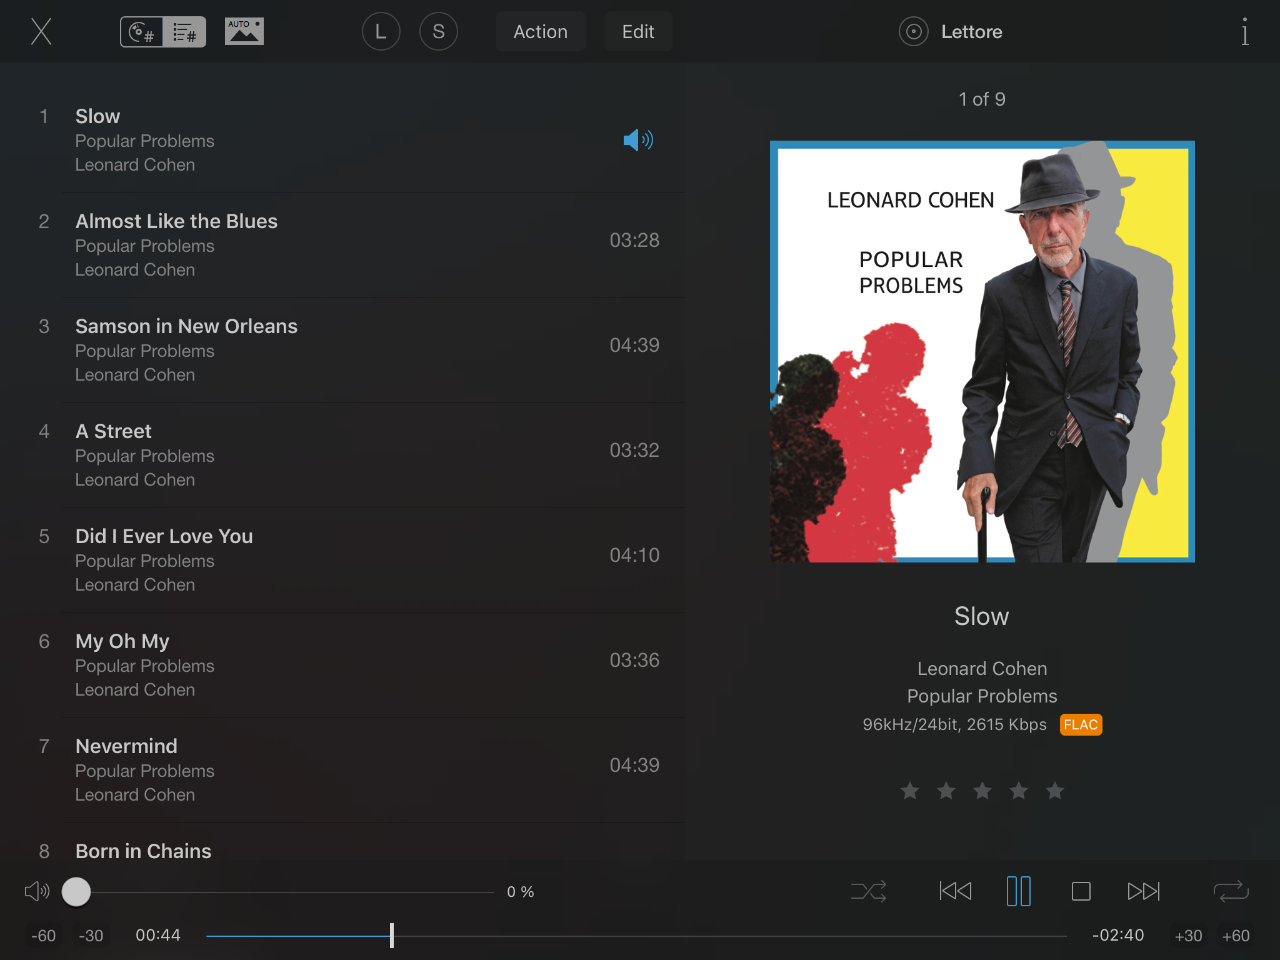Screen dimensions: 1280x960
Task: Click the circular L button
Action: tap(381, 32)
